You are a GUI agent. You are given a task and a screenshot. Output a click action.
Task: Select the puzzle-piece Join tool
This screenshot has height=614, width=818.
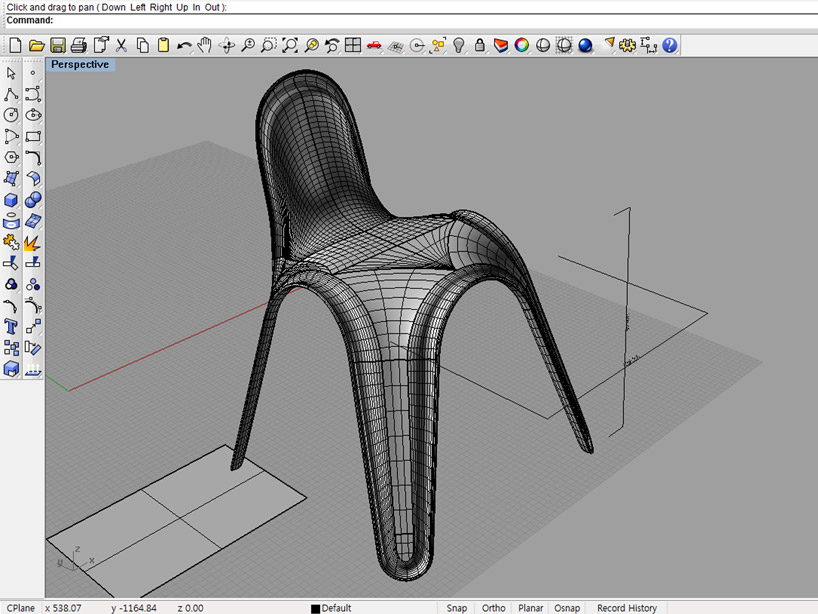pyautogui.click(x=11, y=243)
